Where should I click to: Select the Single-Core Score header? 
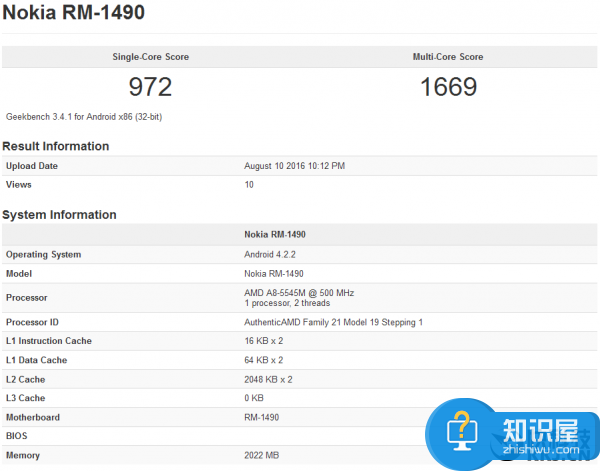[150, 57]
